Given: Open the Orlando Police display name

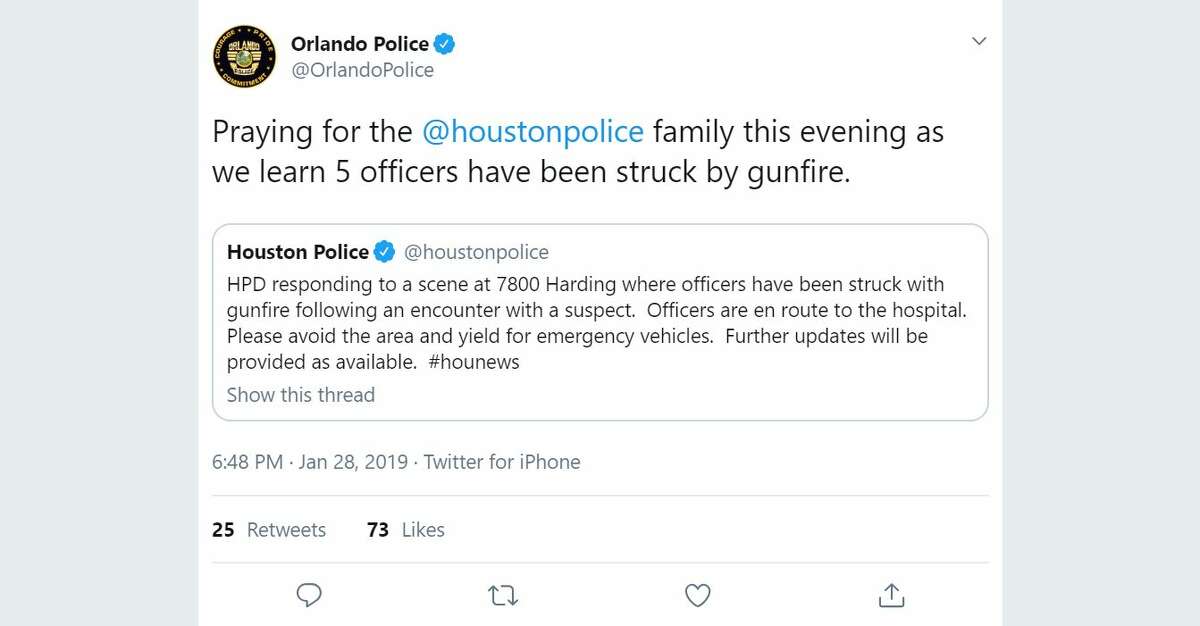Looking at the screenshot, I should click(x=360, y=44).
